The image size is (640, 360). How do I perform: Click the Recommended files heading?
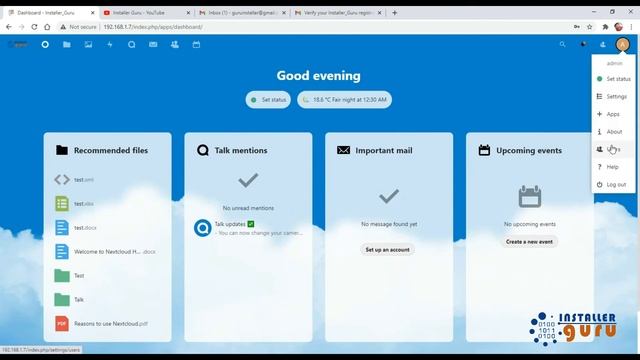tap(111, 150)
